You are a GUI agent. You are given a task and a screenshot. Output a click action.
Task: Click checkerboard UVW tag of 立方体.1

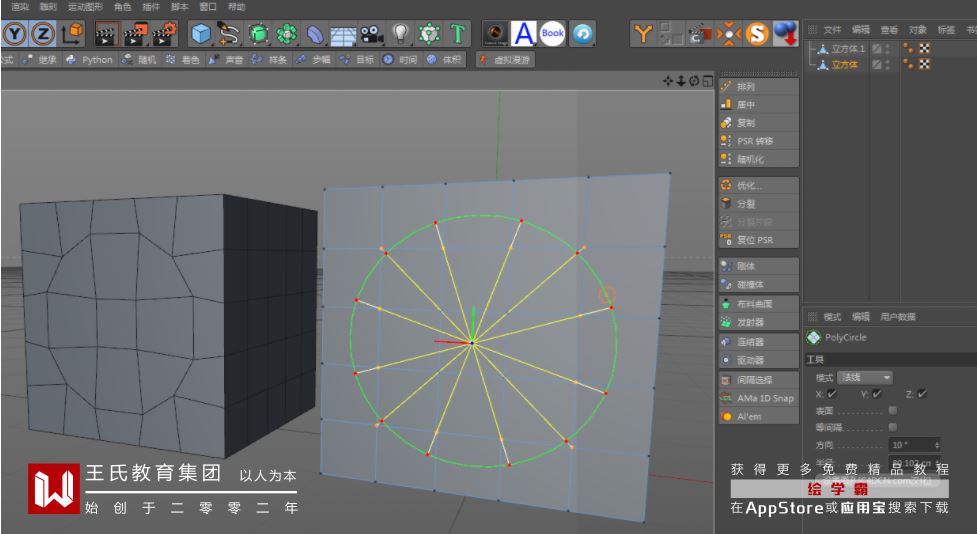tap(925, 49)
